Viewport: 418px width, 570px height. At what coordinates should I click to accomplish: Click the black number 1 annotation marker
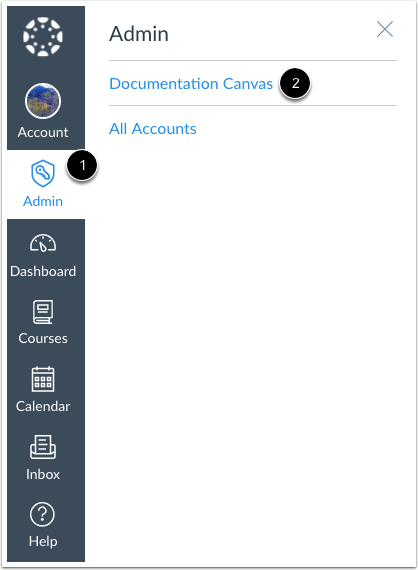[x=82, y=165]
